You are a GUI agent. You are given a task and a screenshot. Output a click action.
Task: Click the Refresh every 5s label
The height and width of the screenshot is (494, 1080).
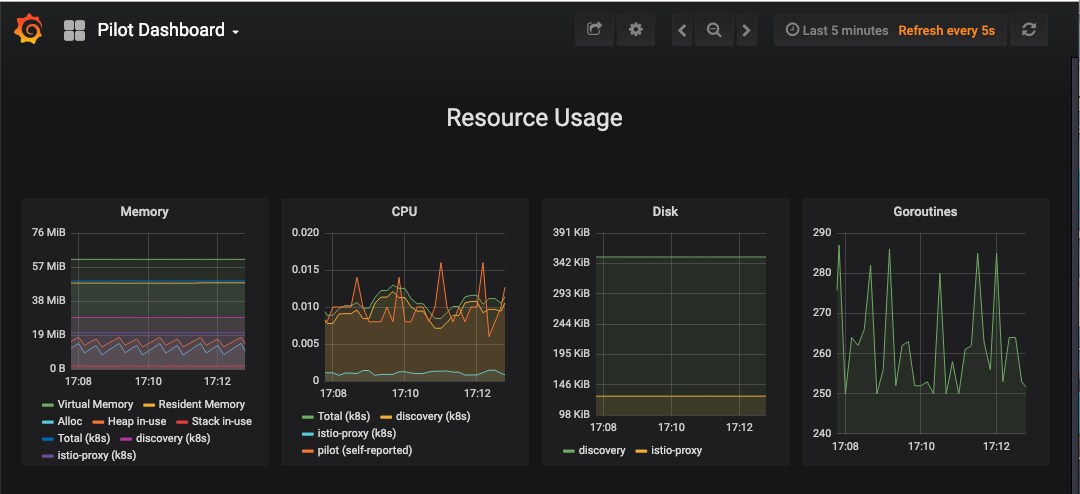[946, 31]
